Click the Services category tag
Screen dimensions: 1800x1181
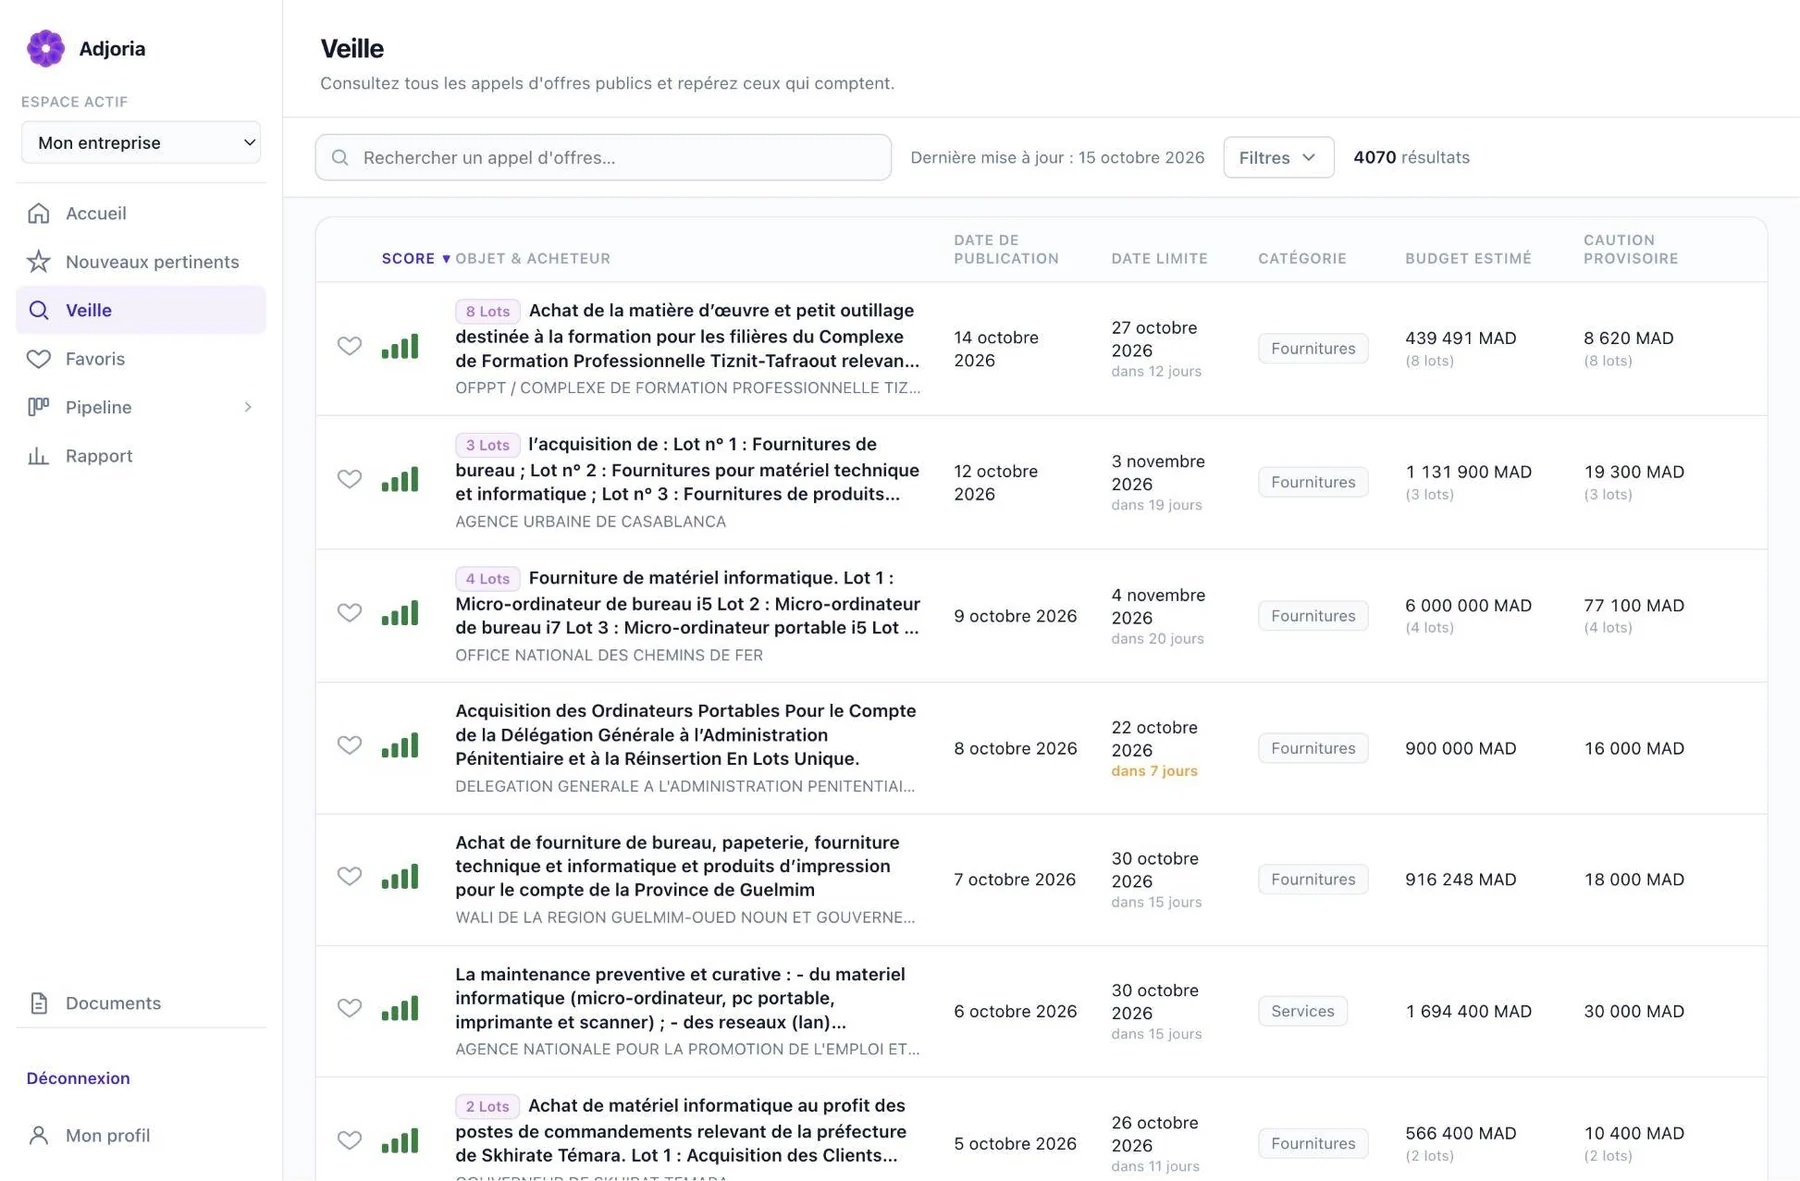[x=1302, y=1011]
